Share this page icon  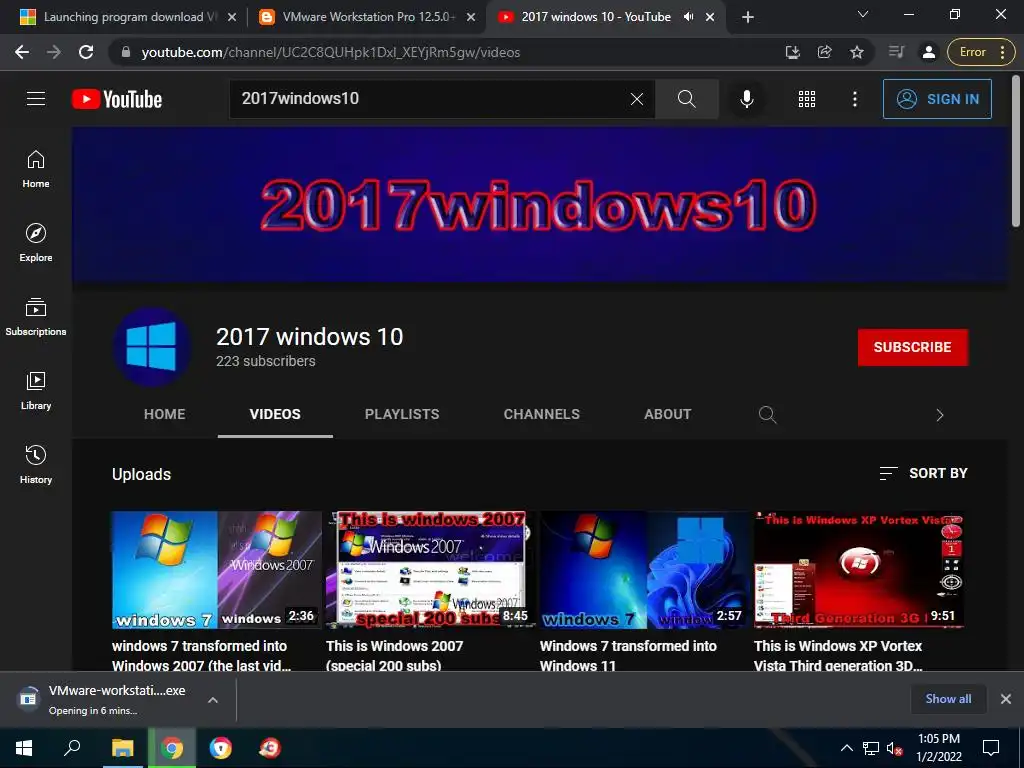[825, 52]
